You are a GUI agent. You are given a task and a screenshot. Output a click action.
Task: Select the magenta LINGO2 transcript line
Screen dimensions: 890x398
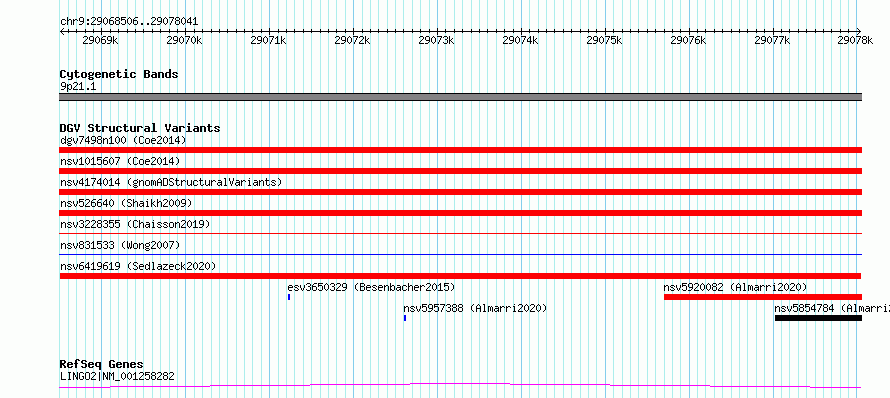461,386
